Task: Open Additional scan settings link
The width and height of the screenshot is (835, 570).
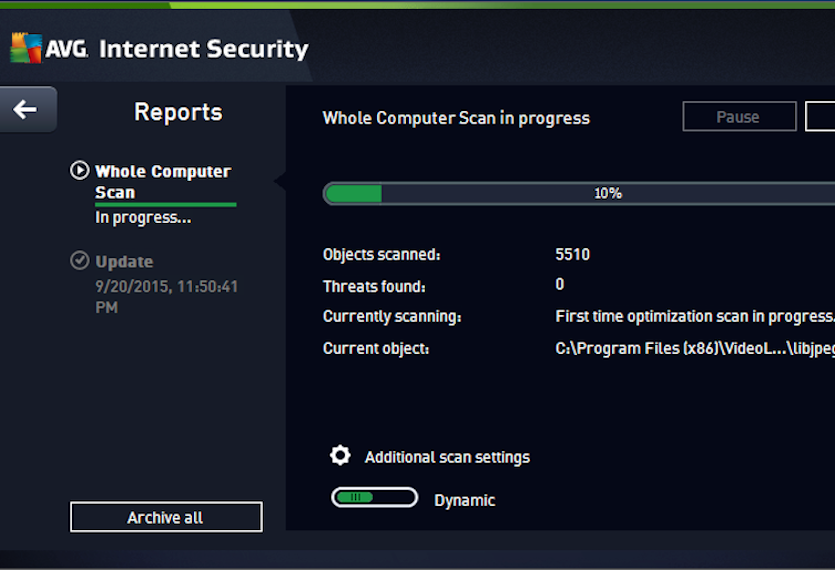Action: pos(447,457)
